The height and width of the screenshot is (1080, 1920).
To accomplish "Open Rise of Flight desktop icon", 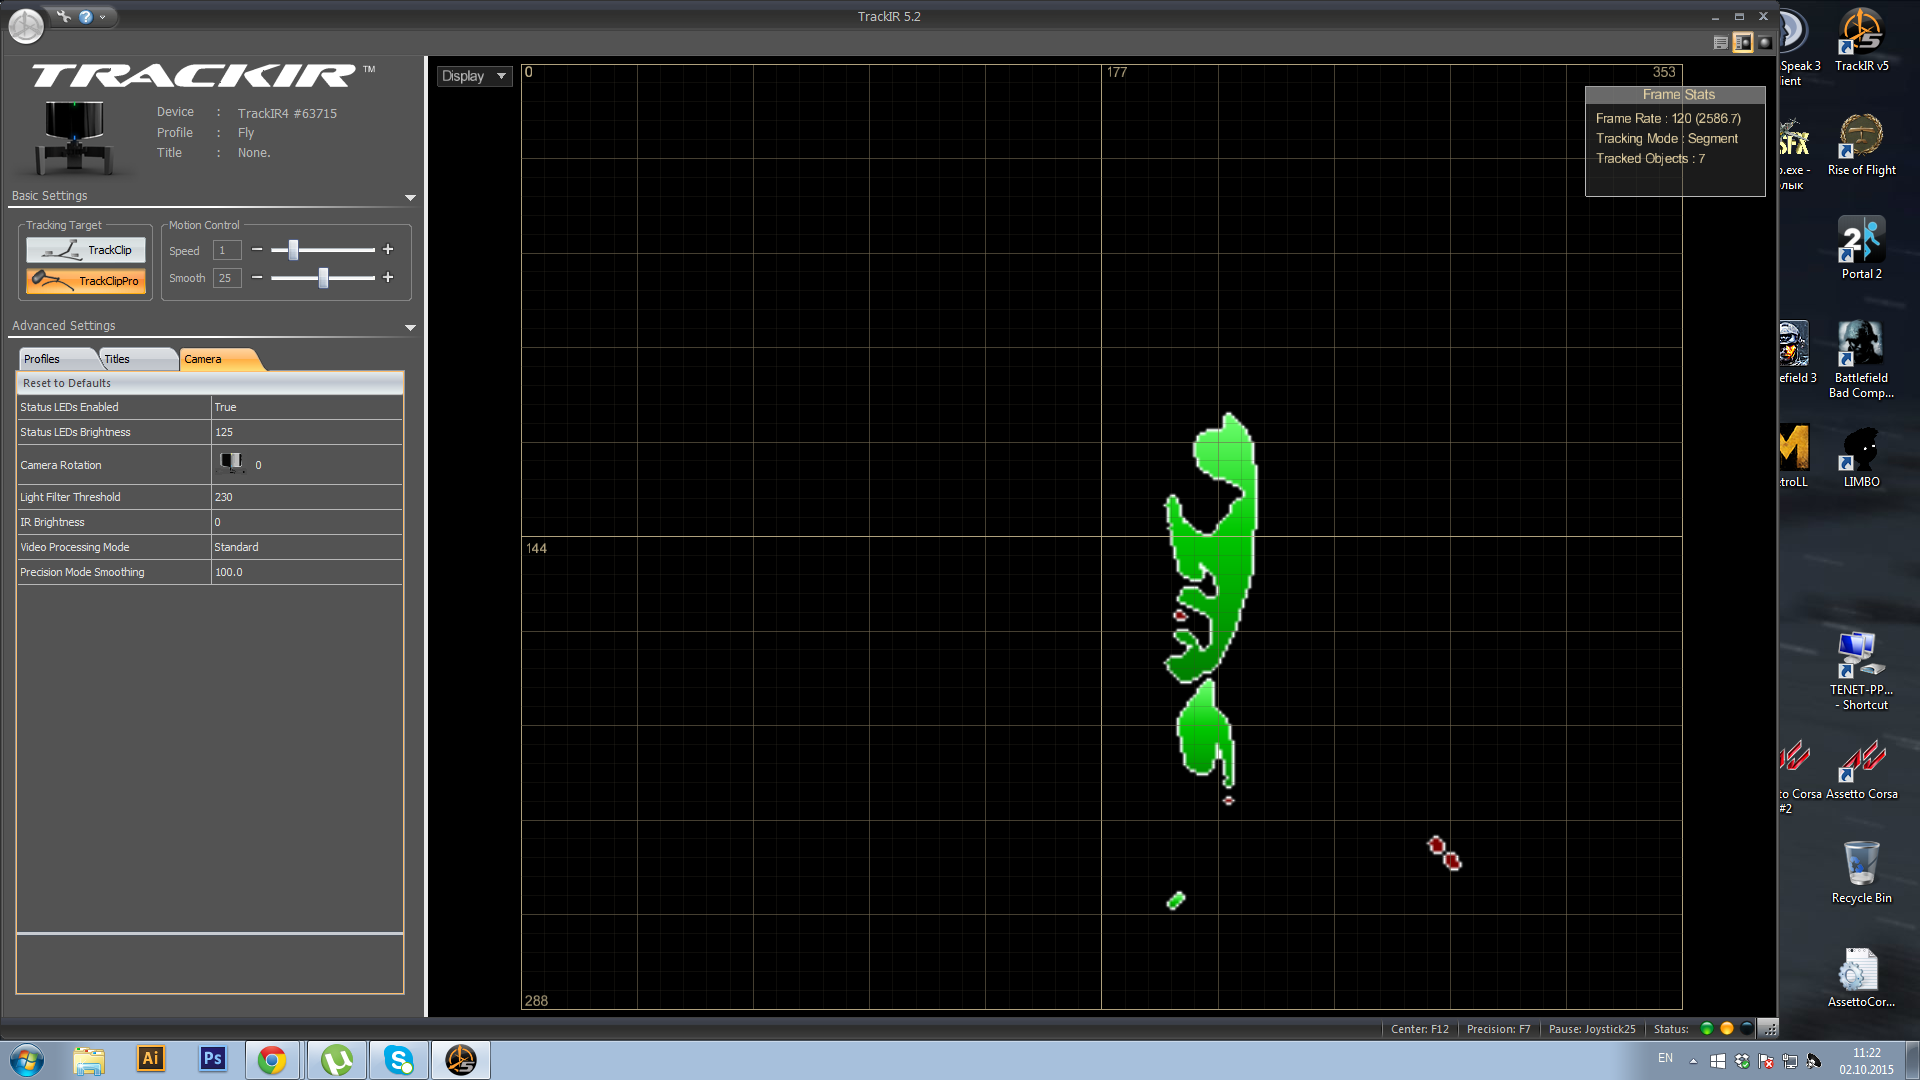I will pyautogui.click(x=1861, y=145).
